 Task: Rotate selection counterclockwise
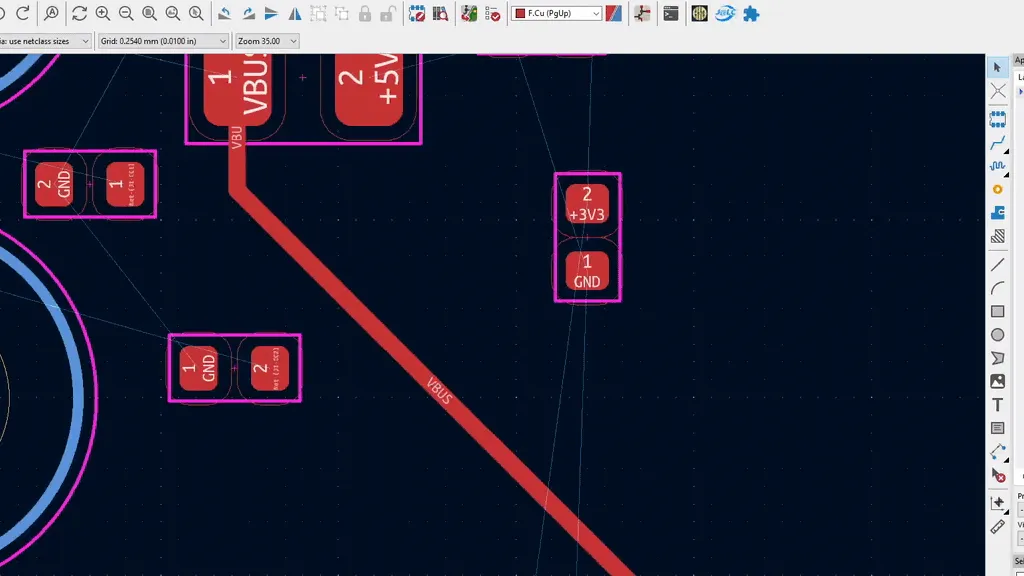coord(225,13)
